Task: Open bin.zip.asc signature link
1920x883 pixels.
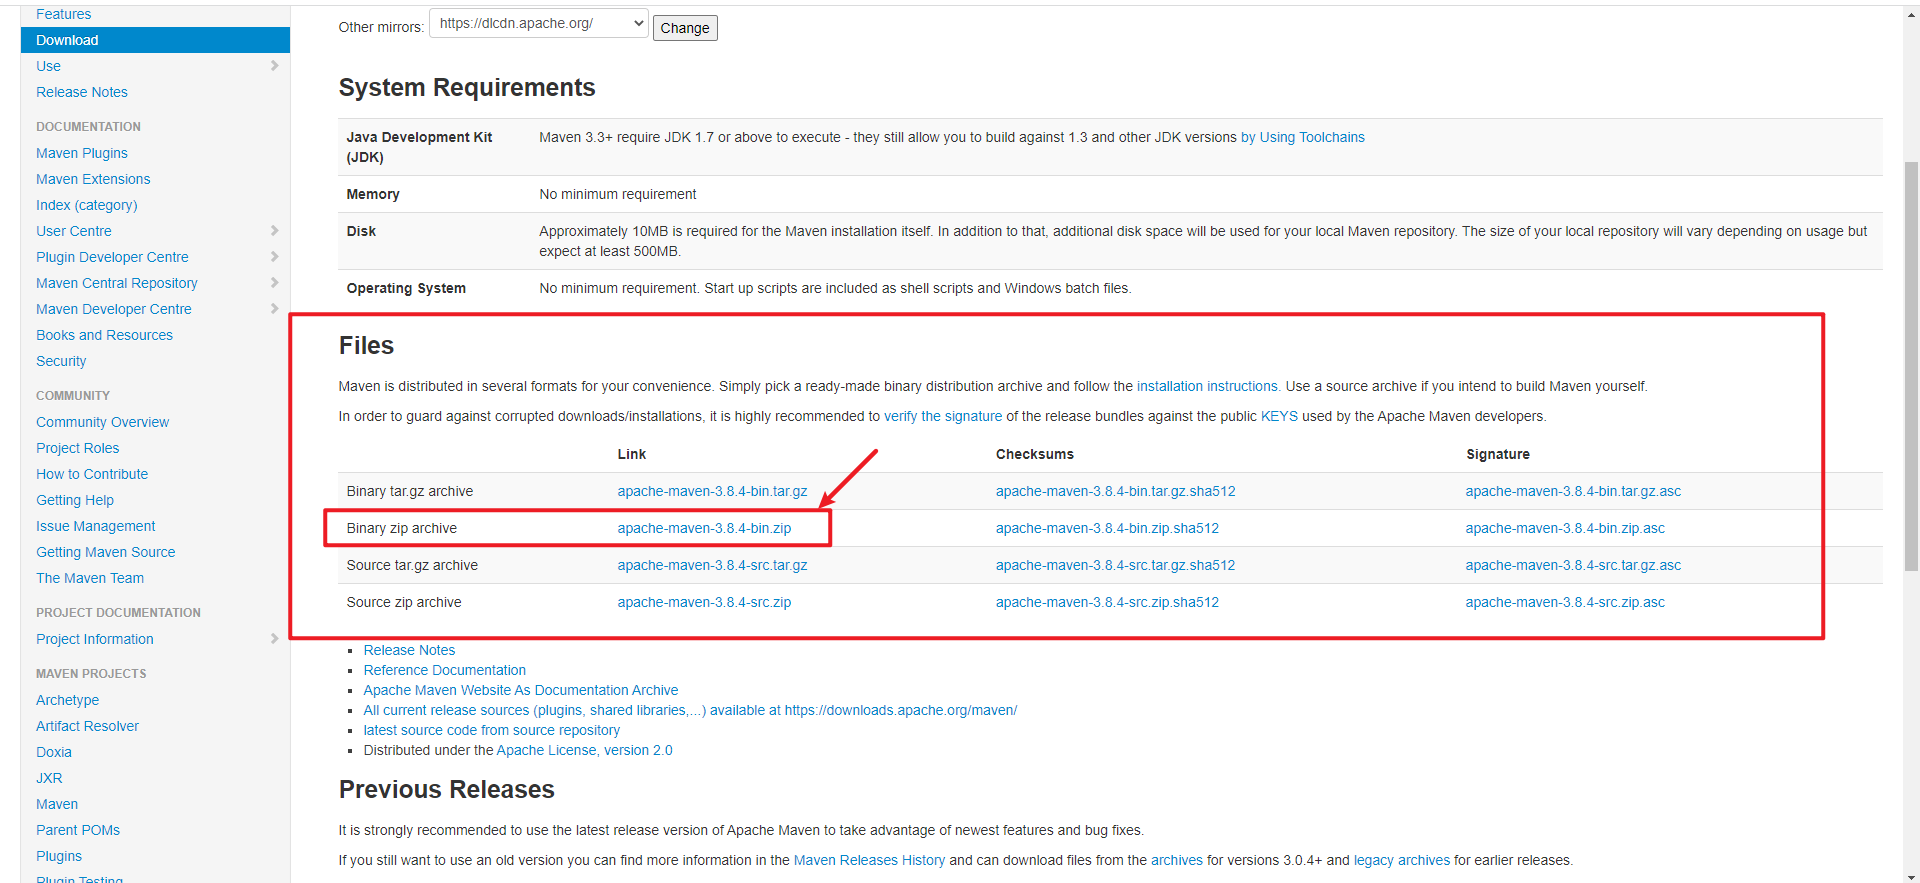Action: (1565, 528)
